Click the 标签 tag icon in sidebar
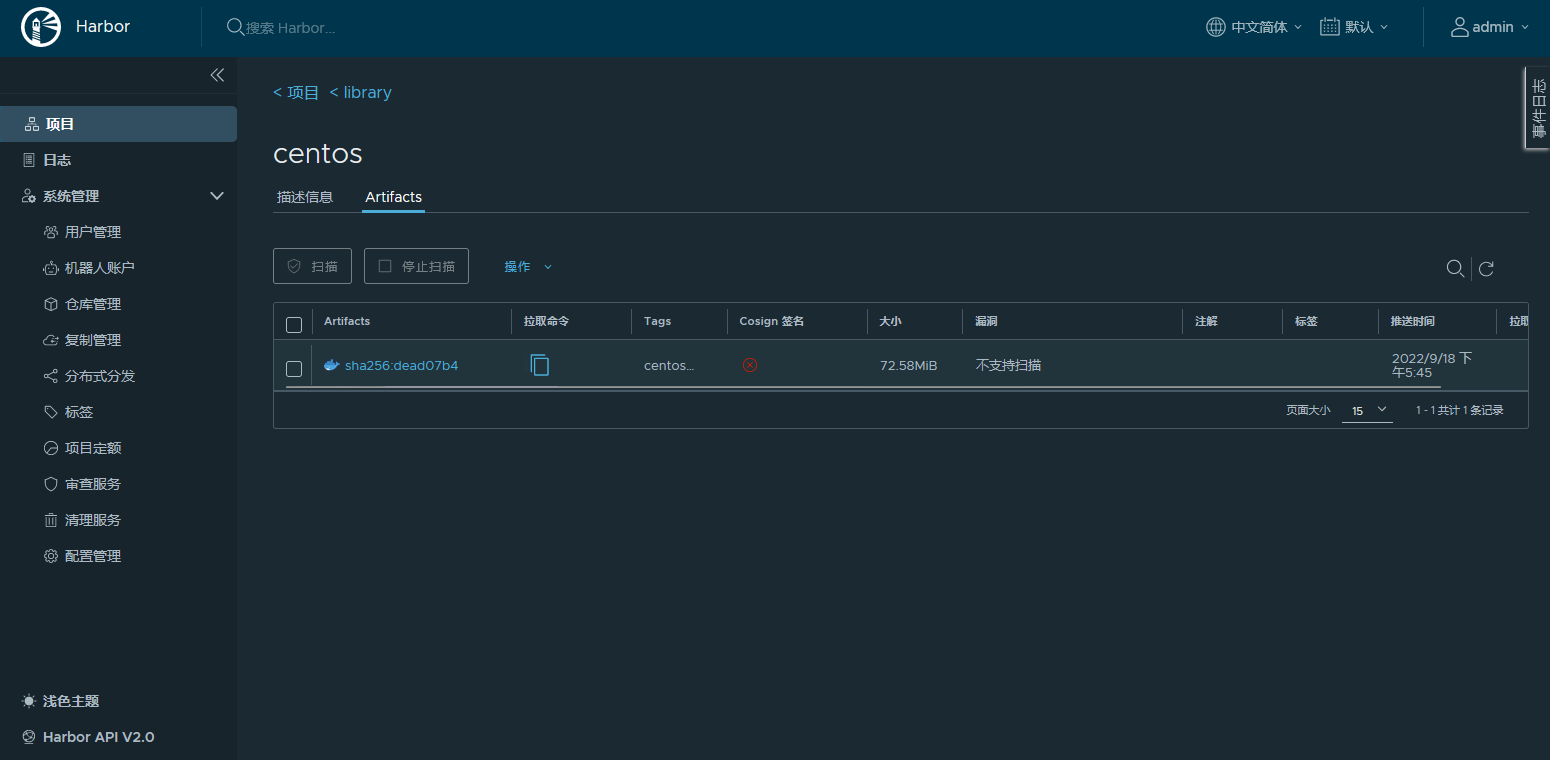Screen dimensions: 1550x760 click(51, 412)
